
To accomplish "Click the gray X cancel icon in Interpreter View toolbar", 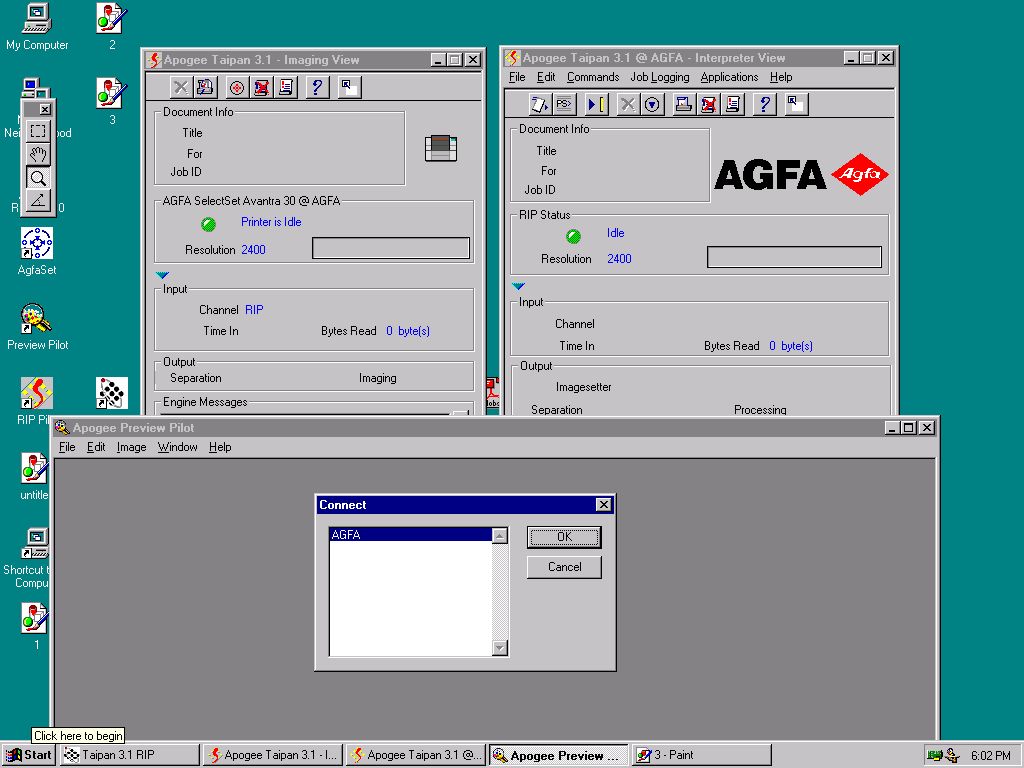I will [628, 104].
